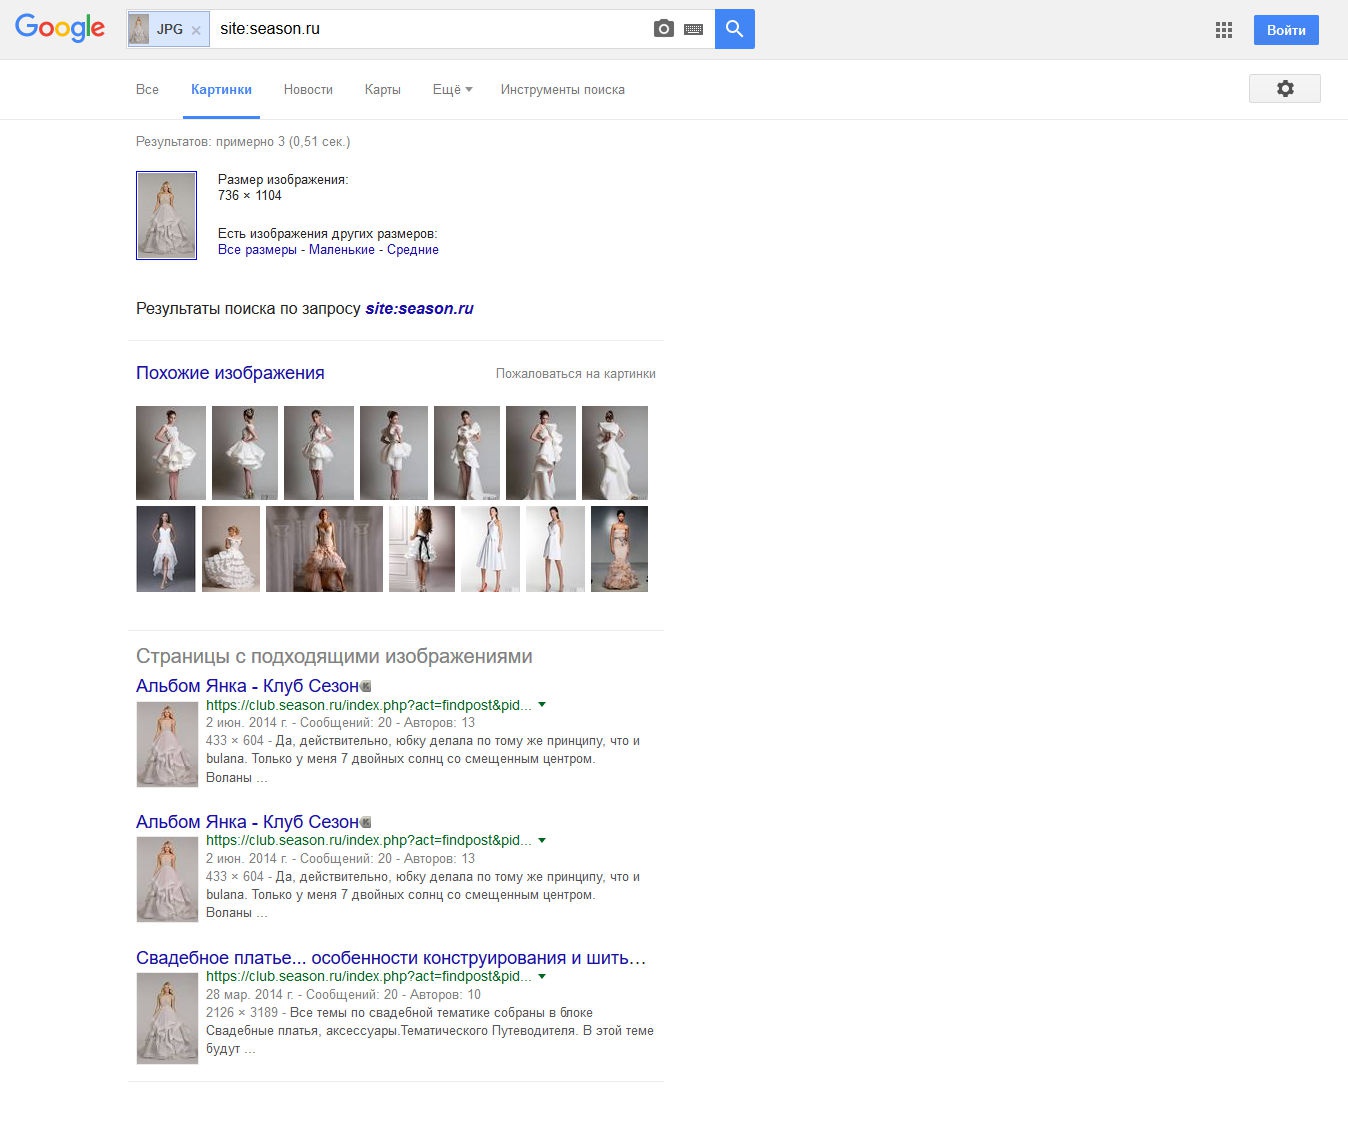Click the Результатов: примерно 3 count text
The width and height of the screenshot is (1348, 1139).
pos(243,142)
